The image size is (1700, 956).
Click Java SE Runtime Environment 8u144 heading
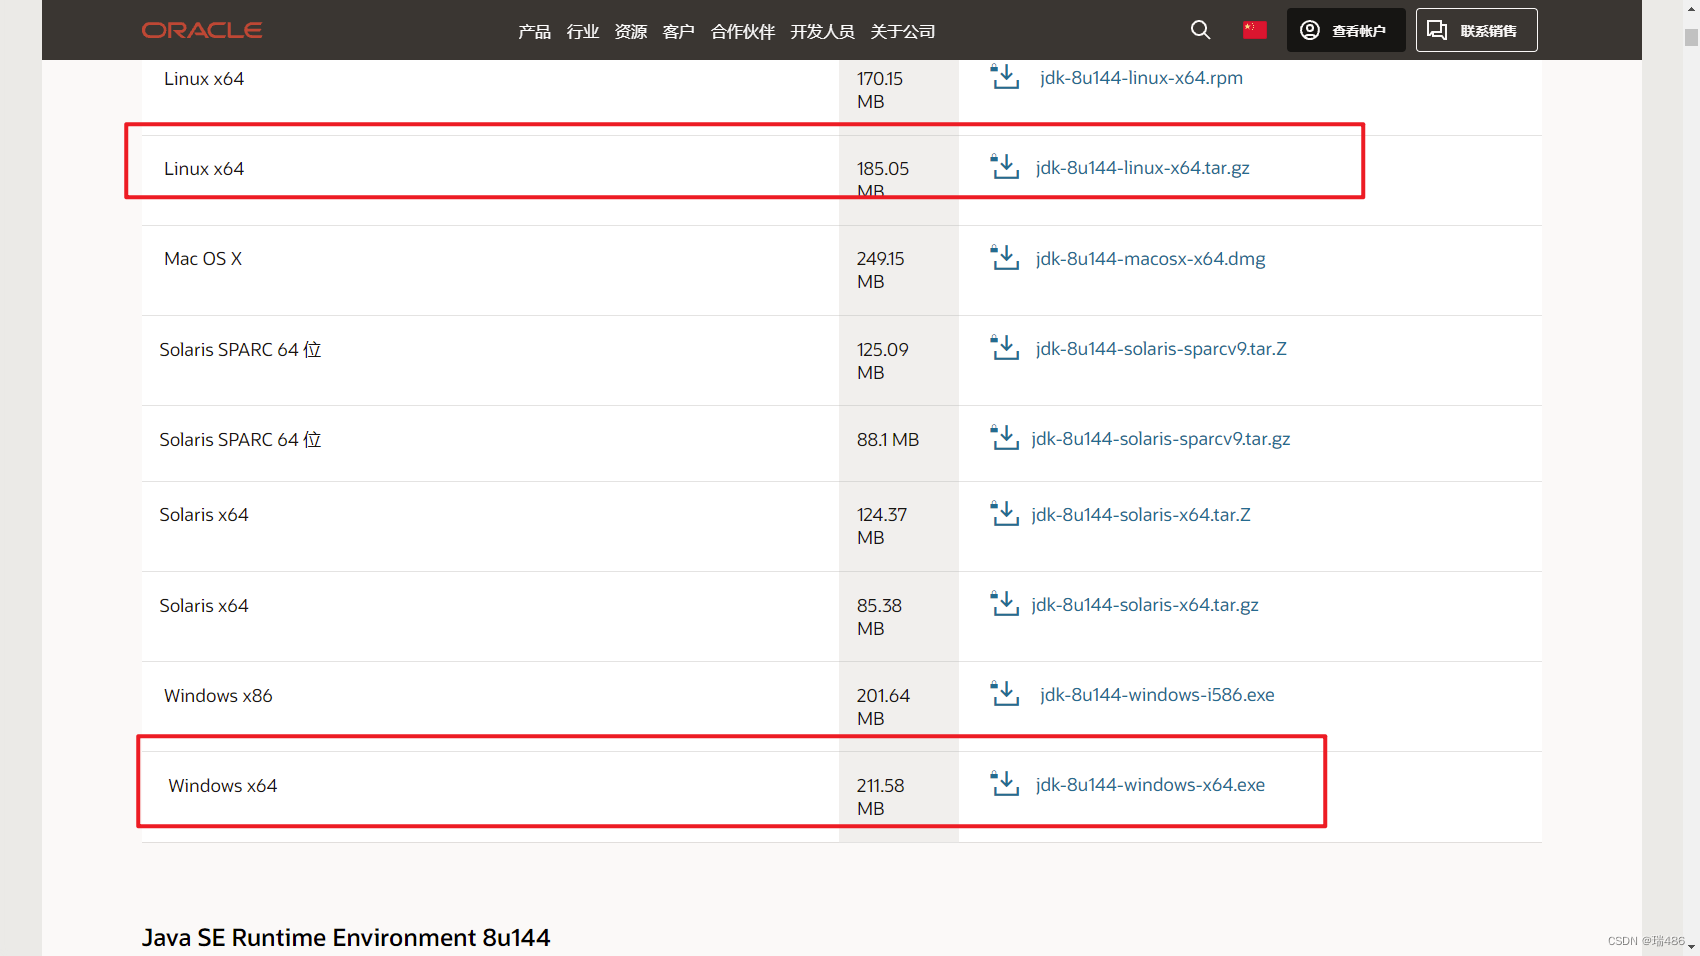tap(346, 938)
